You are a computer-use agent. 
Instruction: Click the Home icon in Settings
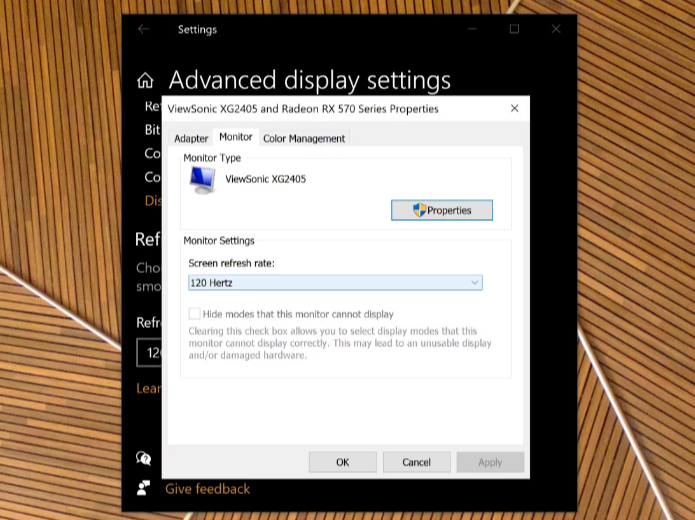[x=145, y=81]
